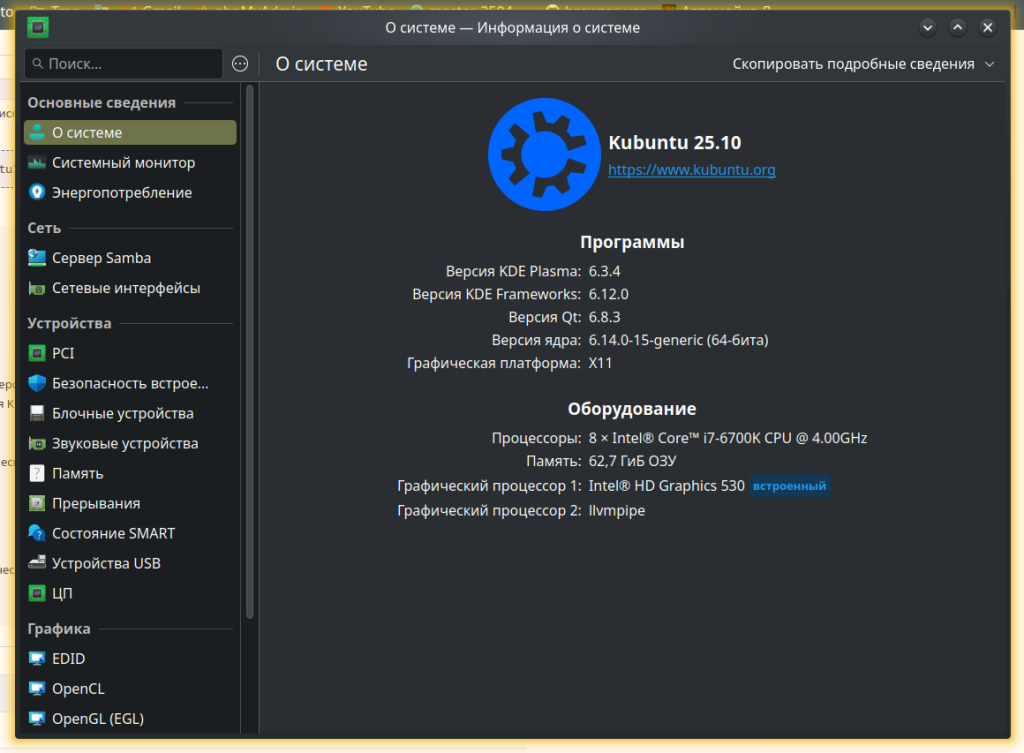Viewport: 1024px width, 753px height.
Task: Click the PCI chip icon
Action: 37,353
